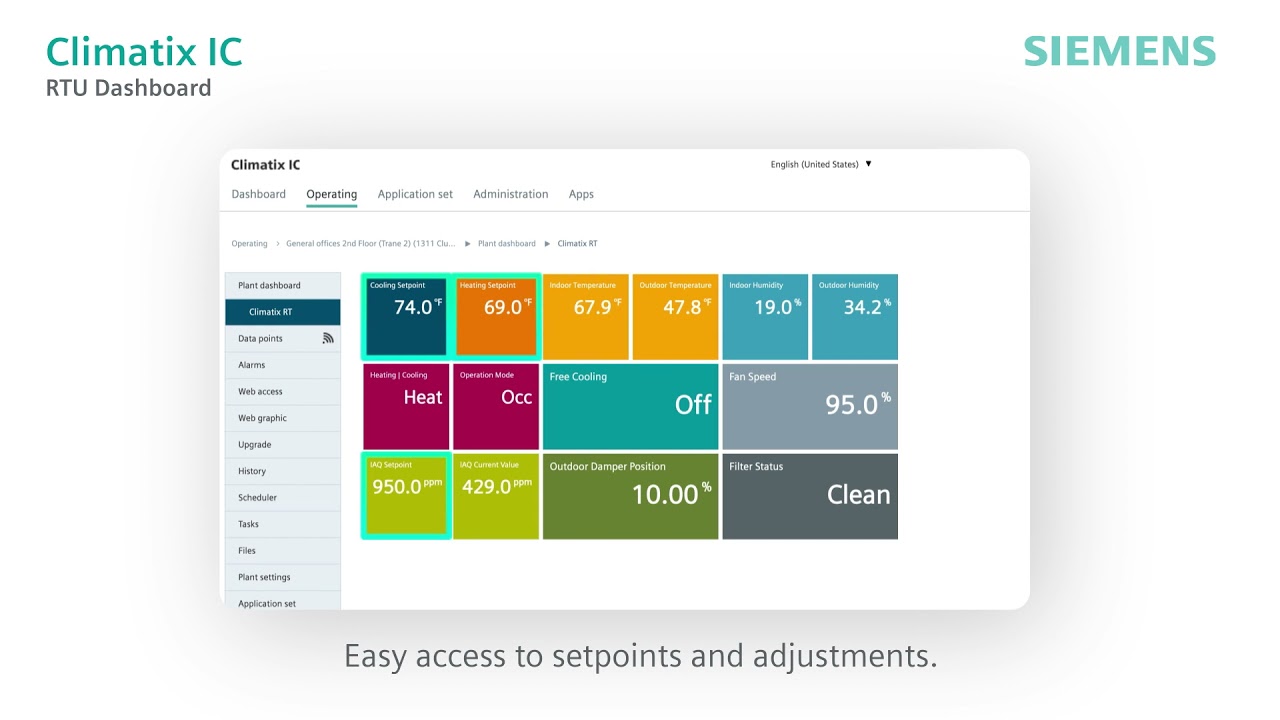Click the IAQ Current Value 429.0 tile

coord(496,496)
